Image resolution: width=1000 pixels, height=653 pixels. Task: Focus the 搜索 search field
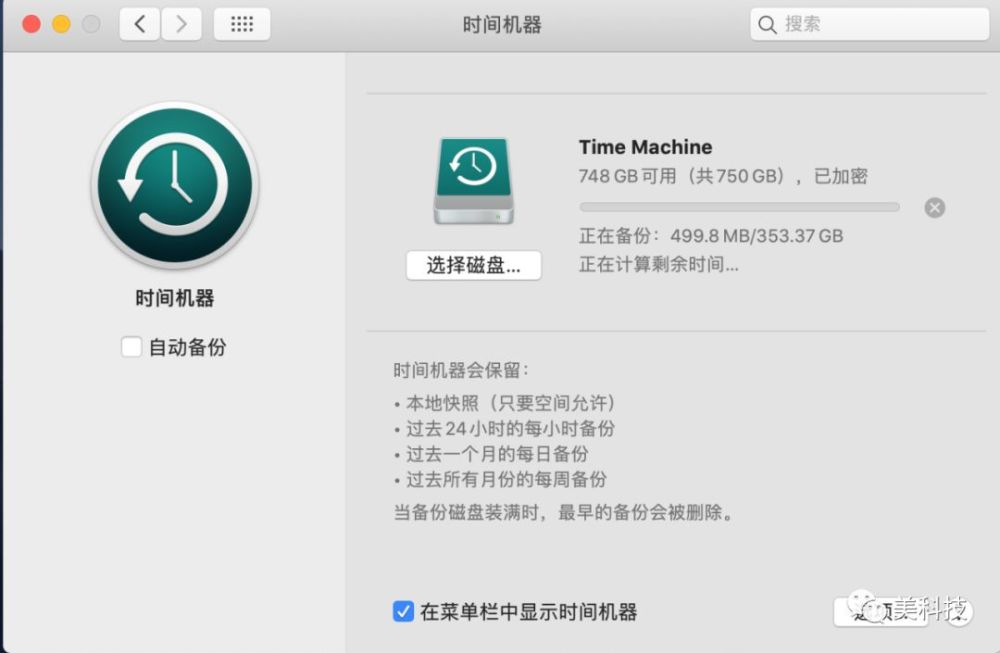click(x=869, y=24)
